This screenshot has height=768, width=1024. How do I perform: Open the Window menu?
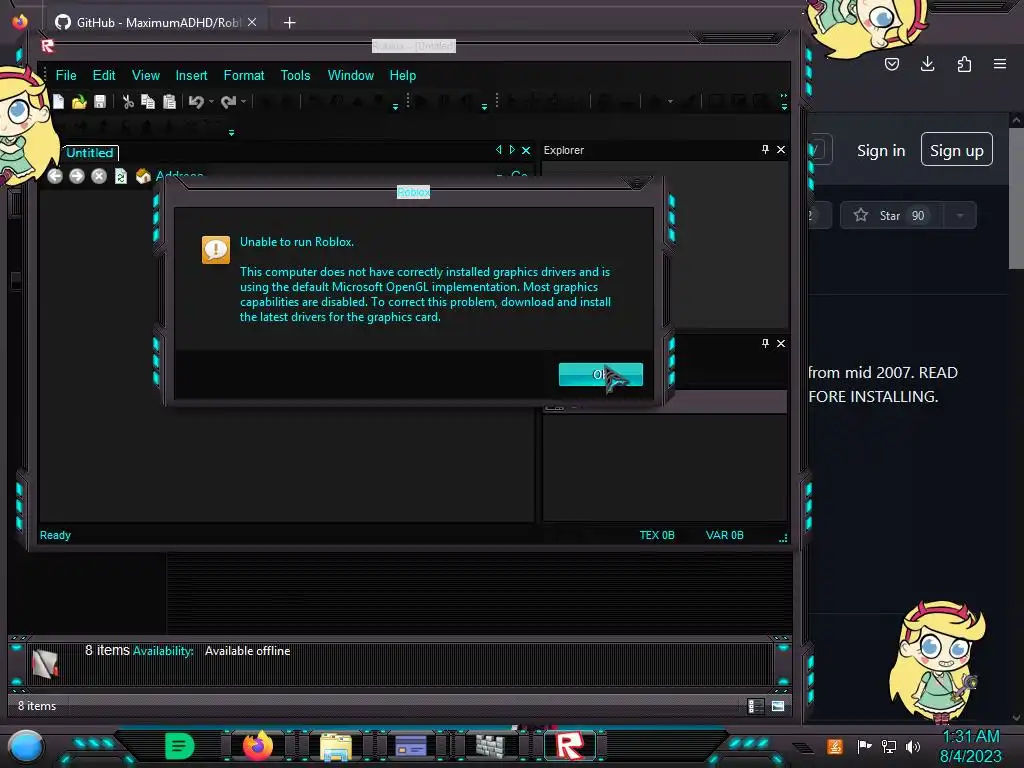351,75
